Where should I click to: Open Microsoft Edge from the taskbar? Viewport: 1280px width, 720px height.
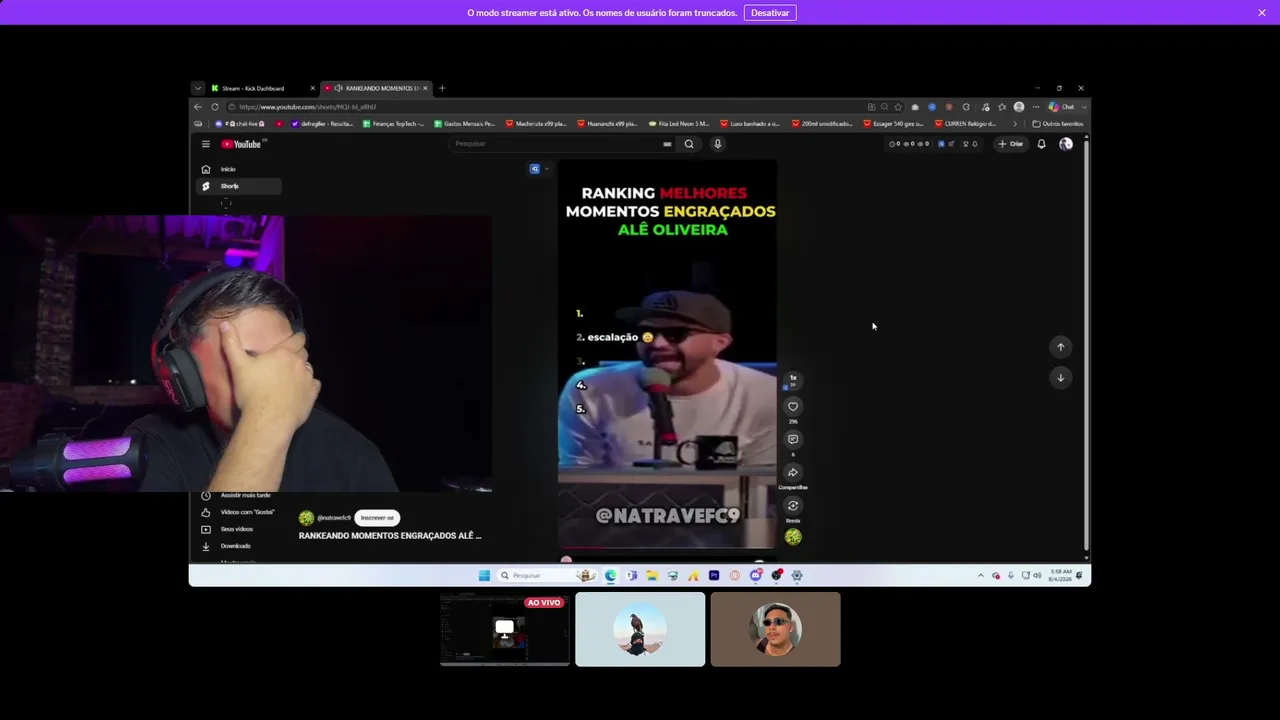pyautogui.click(x=610, y=575)
